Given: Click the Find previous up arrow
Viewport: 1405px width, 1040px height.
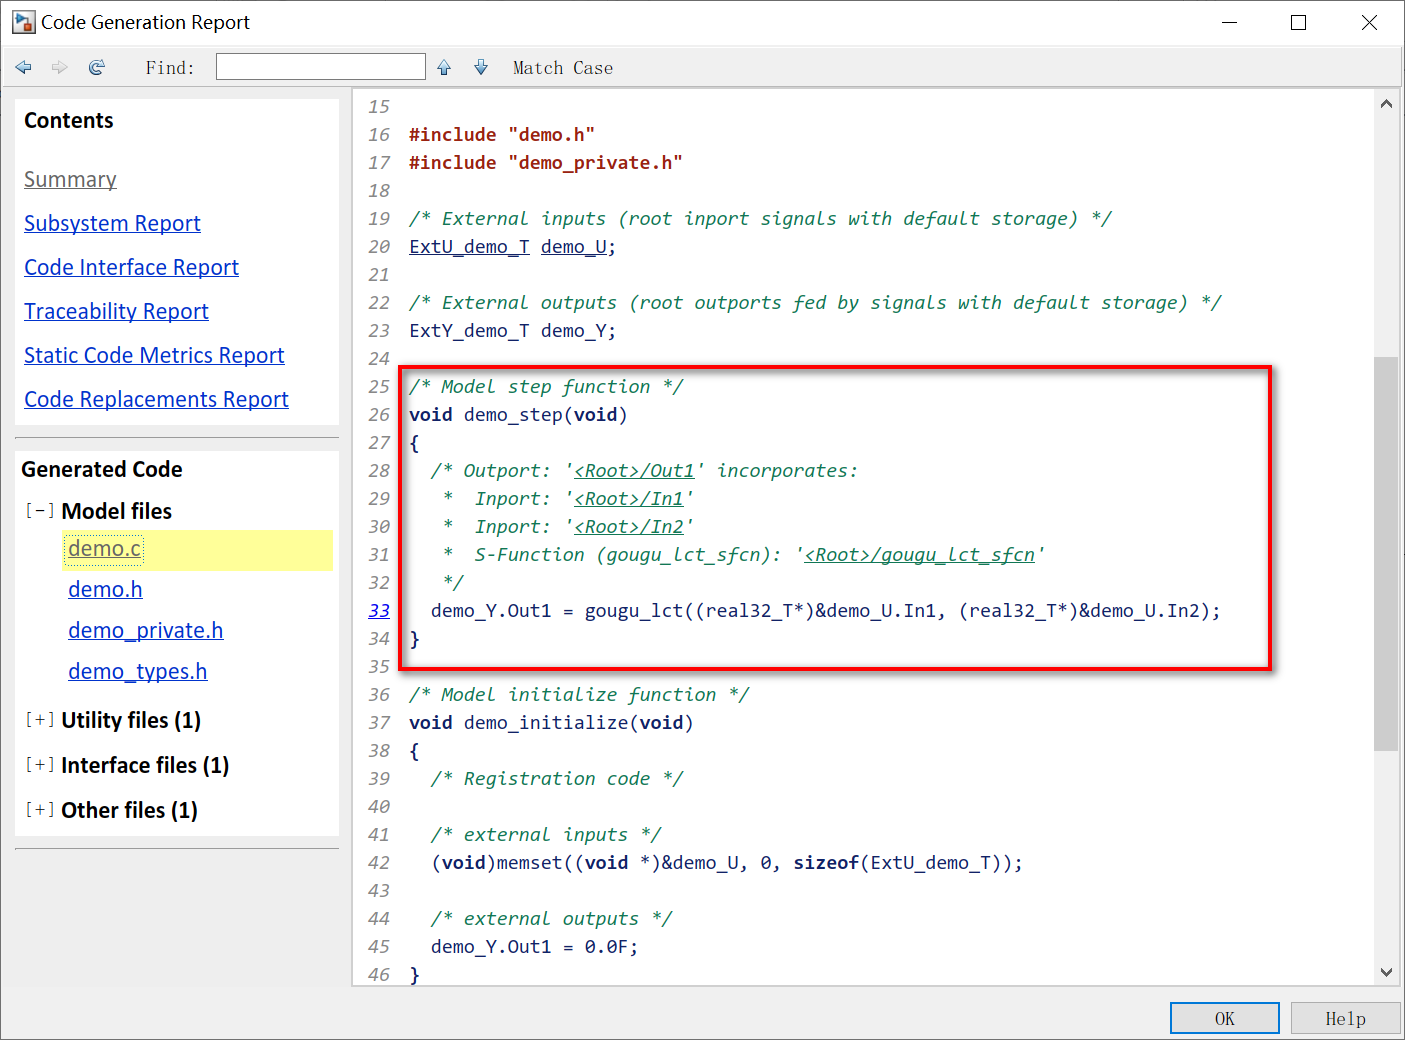Looking at the screenshot, I should [443, 67].
